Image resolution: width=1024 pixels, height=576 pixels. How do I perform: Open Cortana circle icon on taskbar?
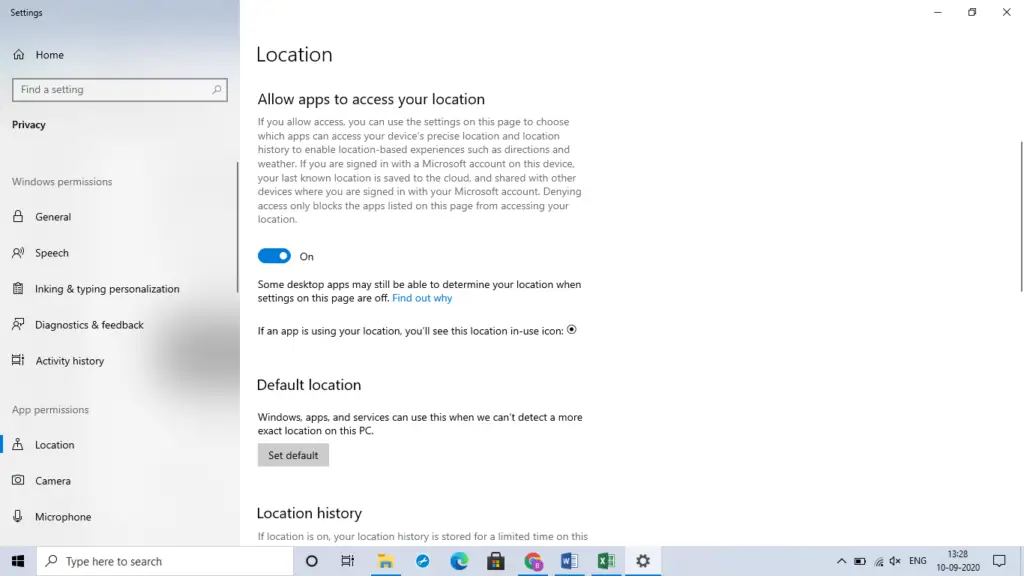pyautogui.click(x=312, y=561)
